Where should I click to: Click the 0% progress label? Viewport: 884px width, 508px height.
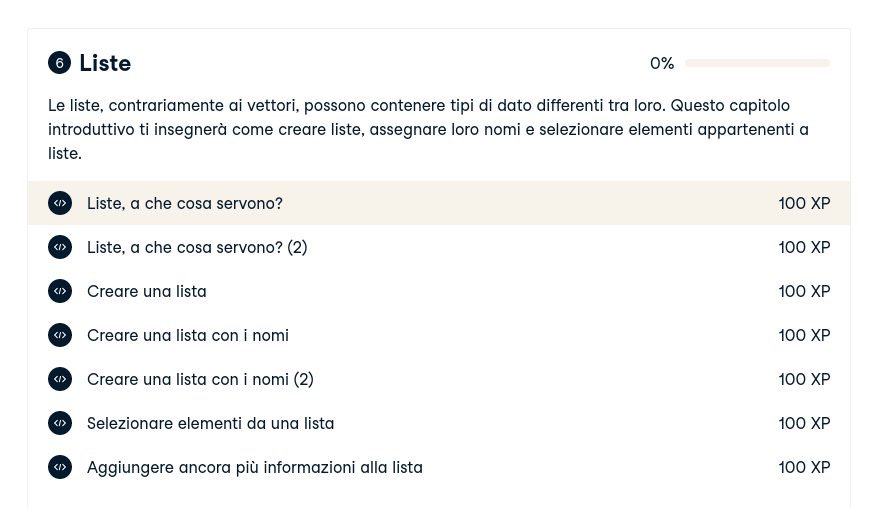(662, 63)
